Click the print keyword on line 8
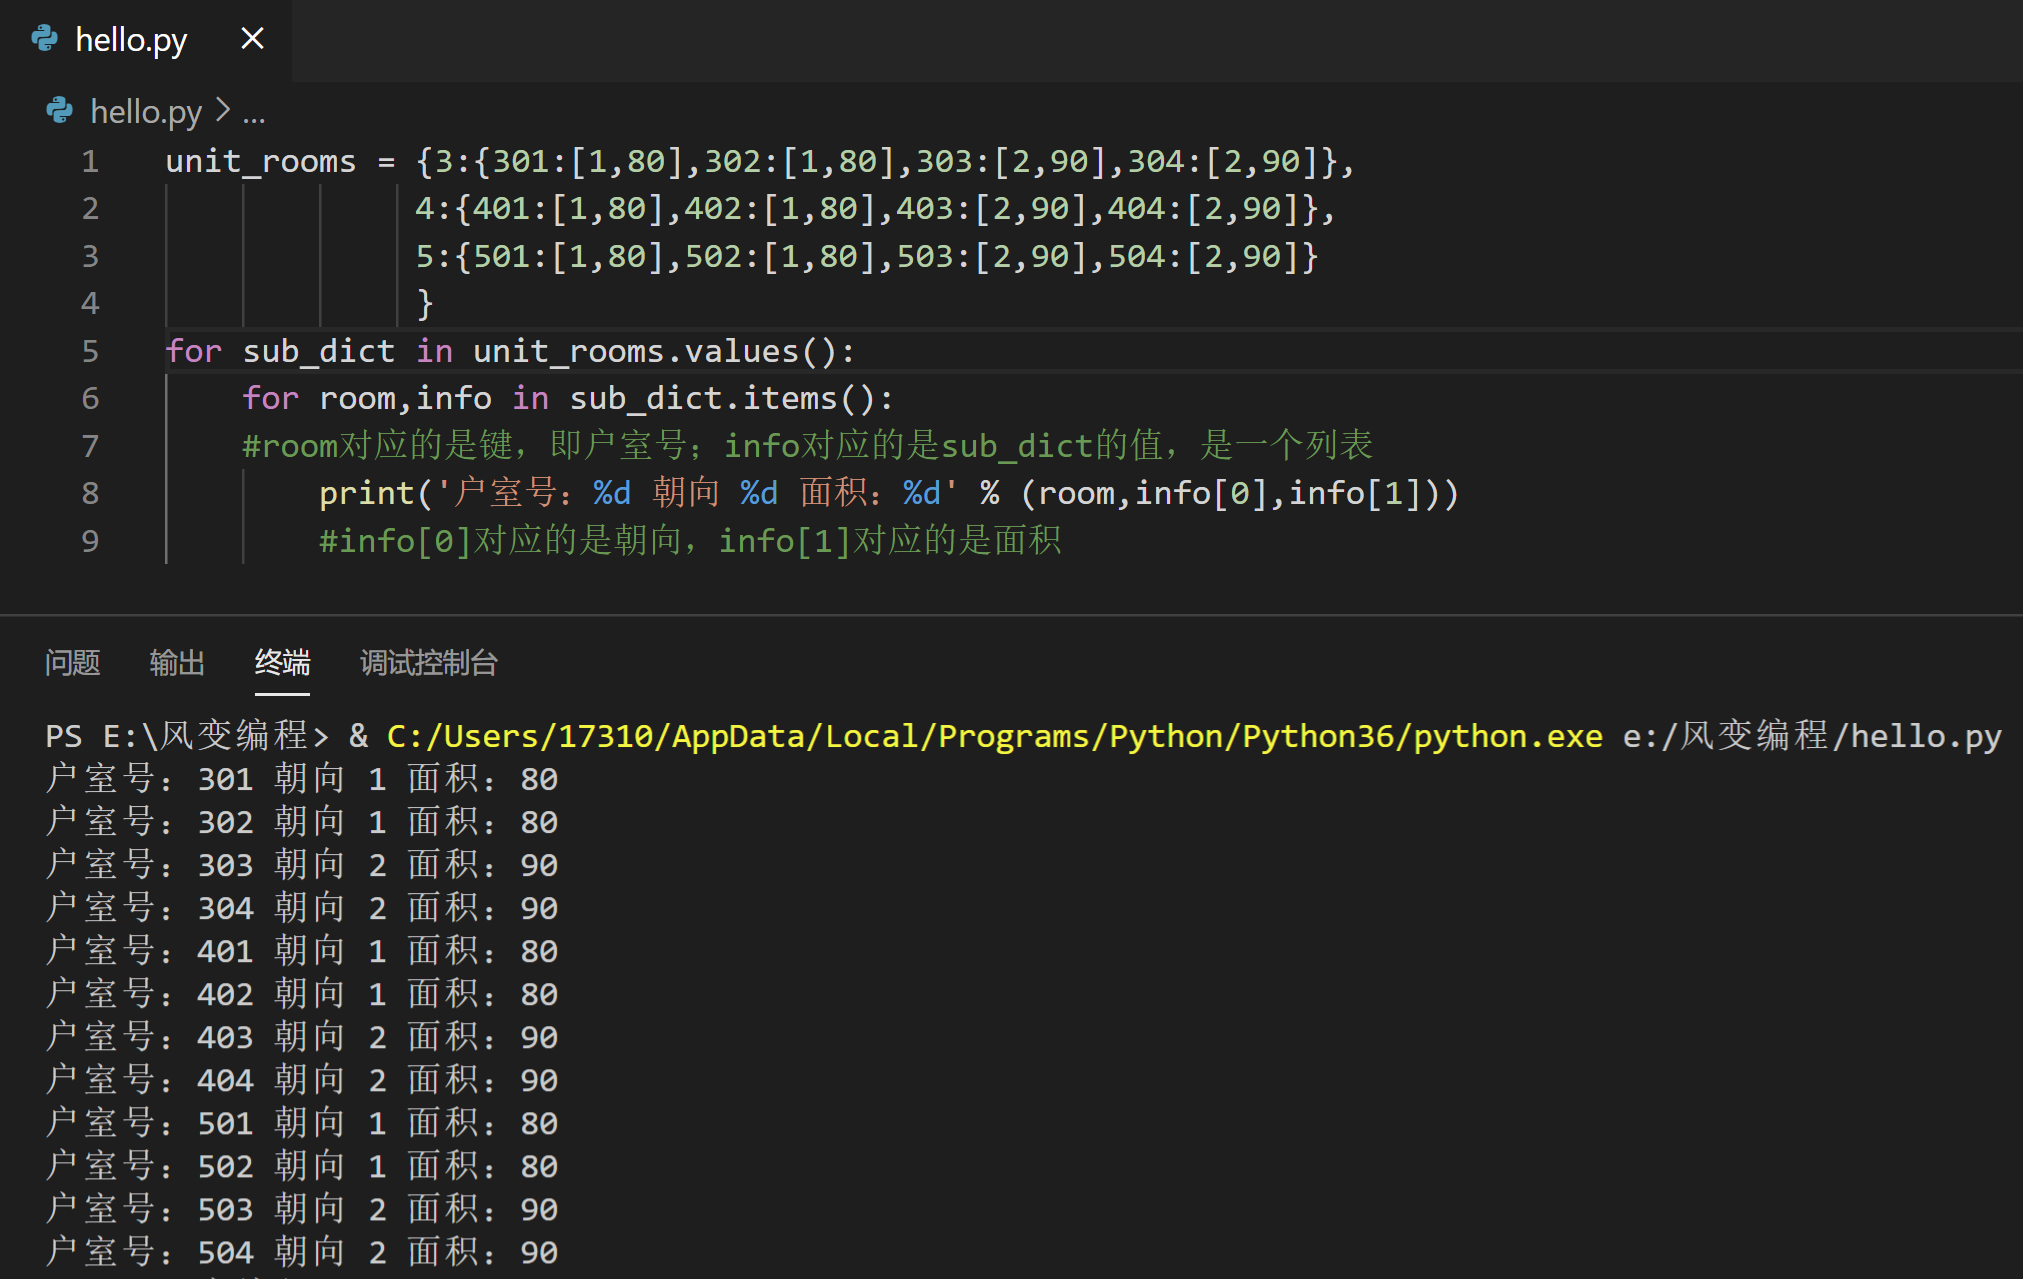The height and width of the screenshot is (1279, 2023). click(367, 493)
